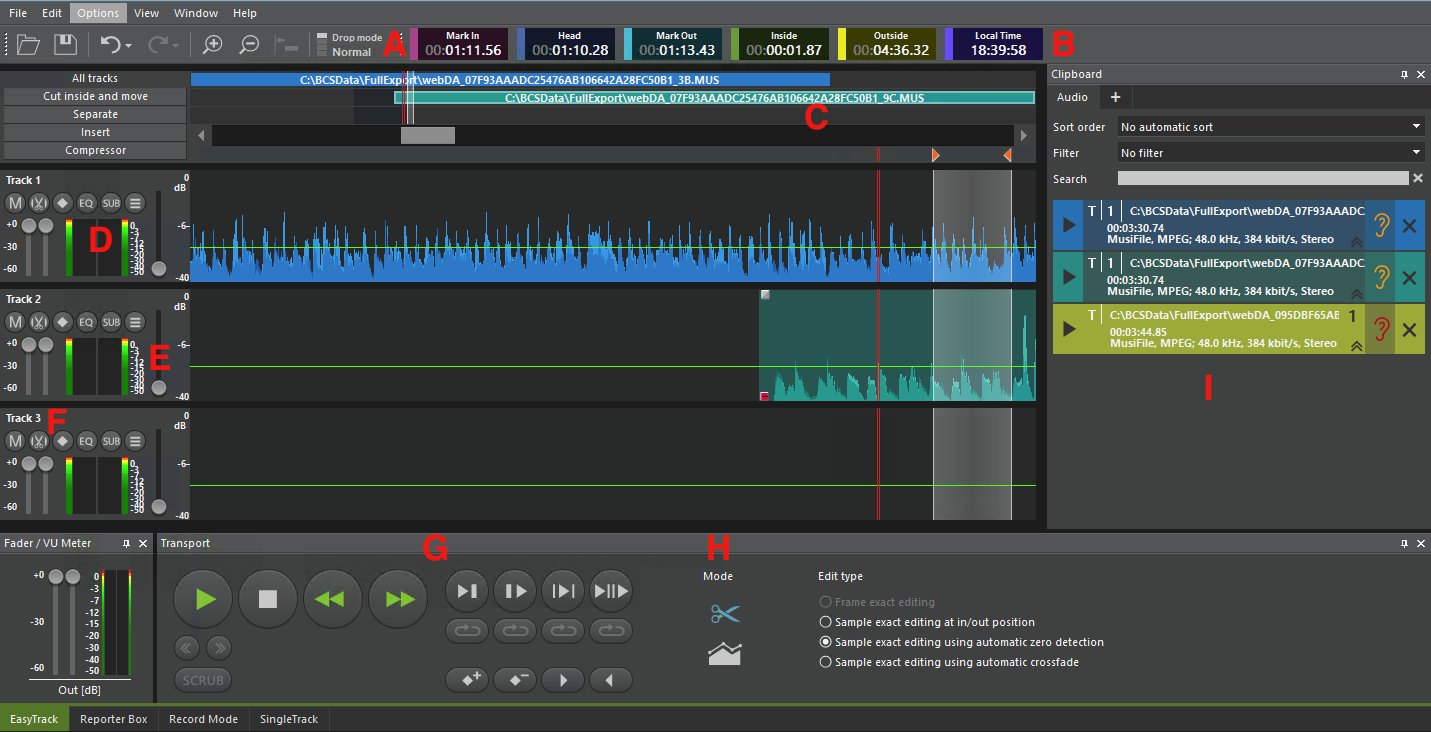Image resolution: width=1431 pixels, height=732 pixels.
Task: Select the scissors edit mode in Transport panel
Action: 724,613
